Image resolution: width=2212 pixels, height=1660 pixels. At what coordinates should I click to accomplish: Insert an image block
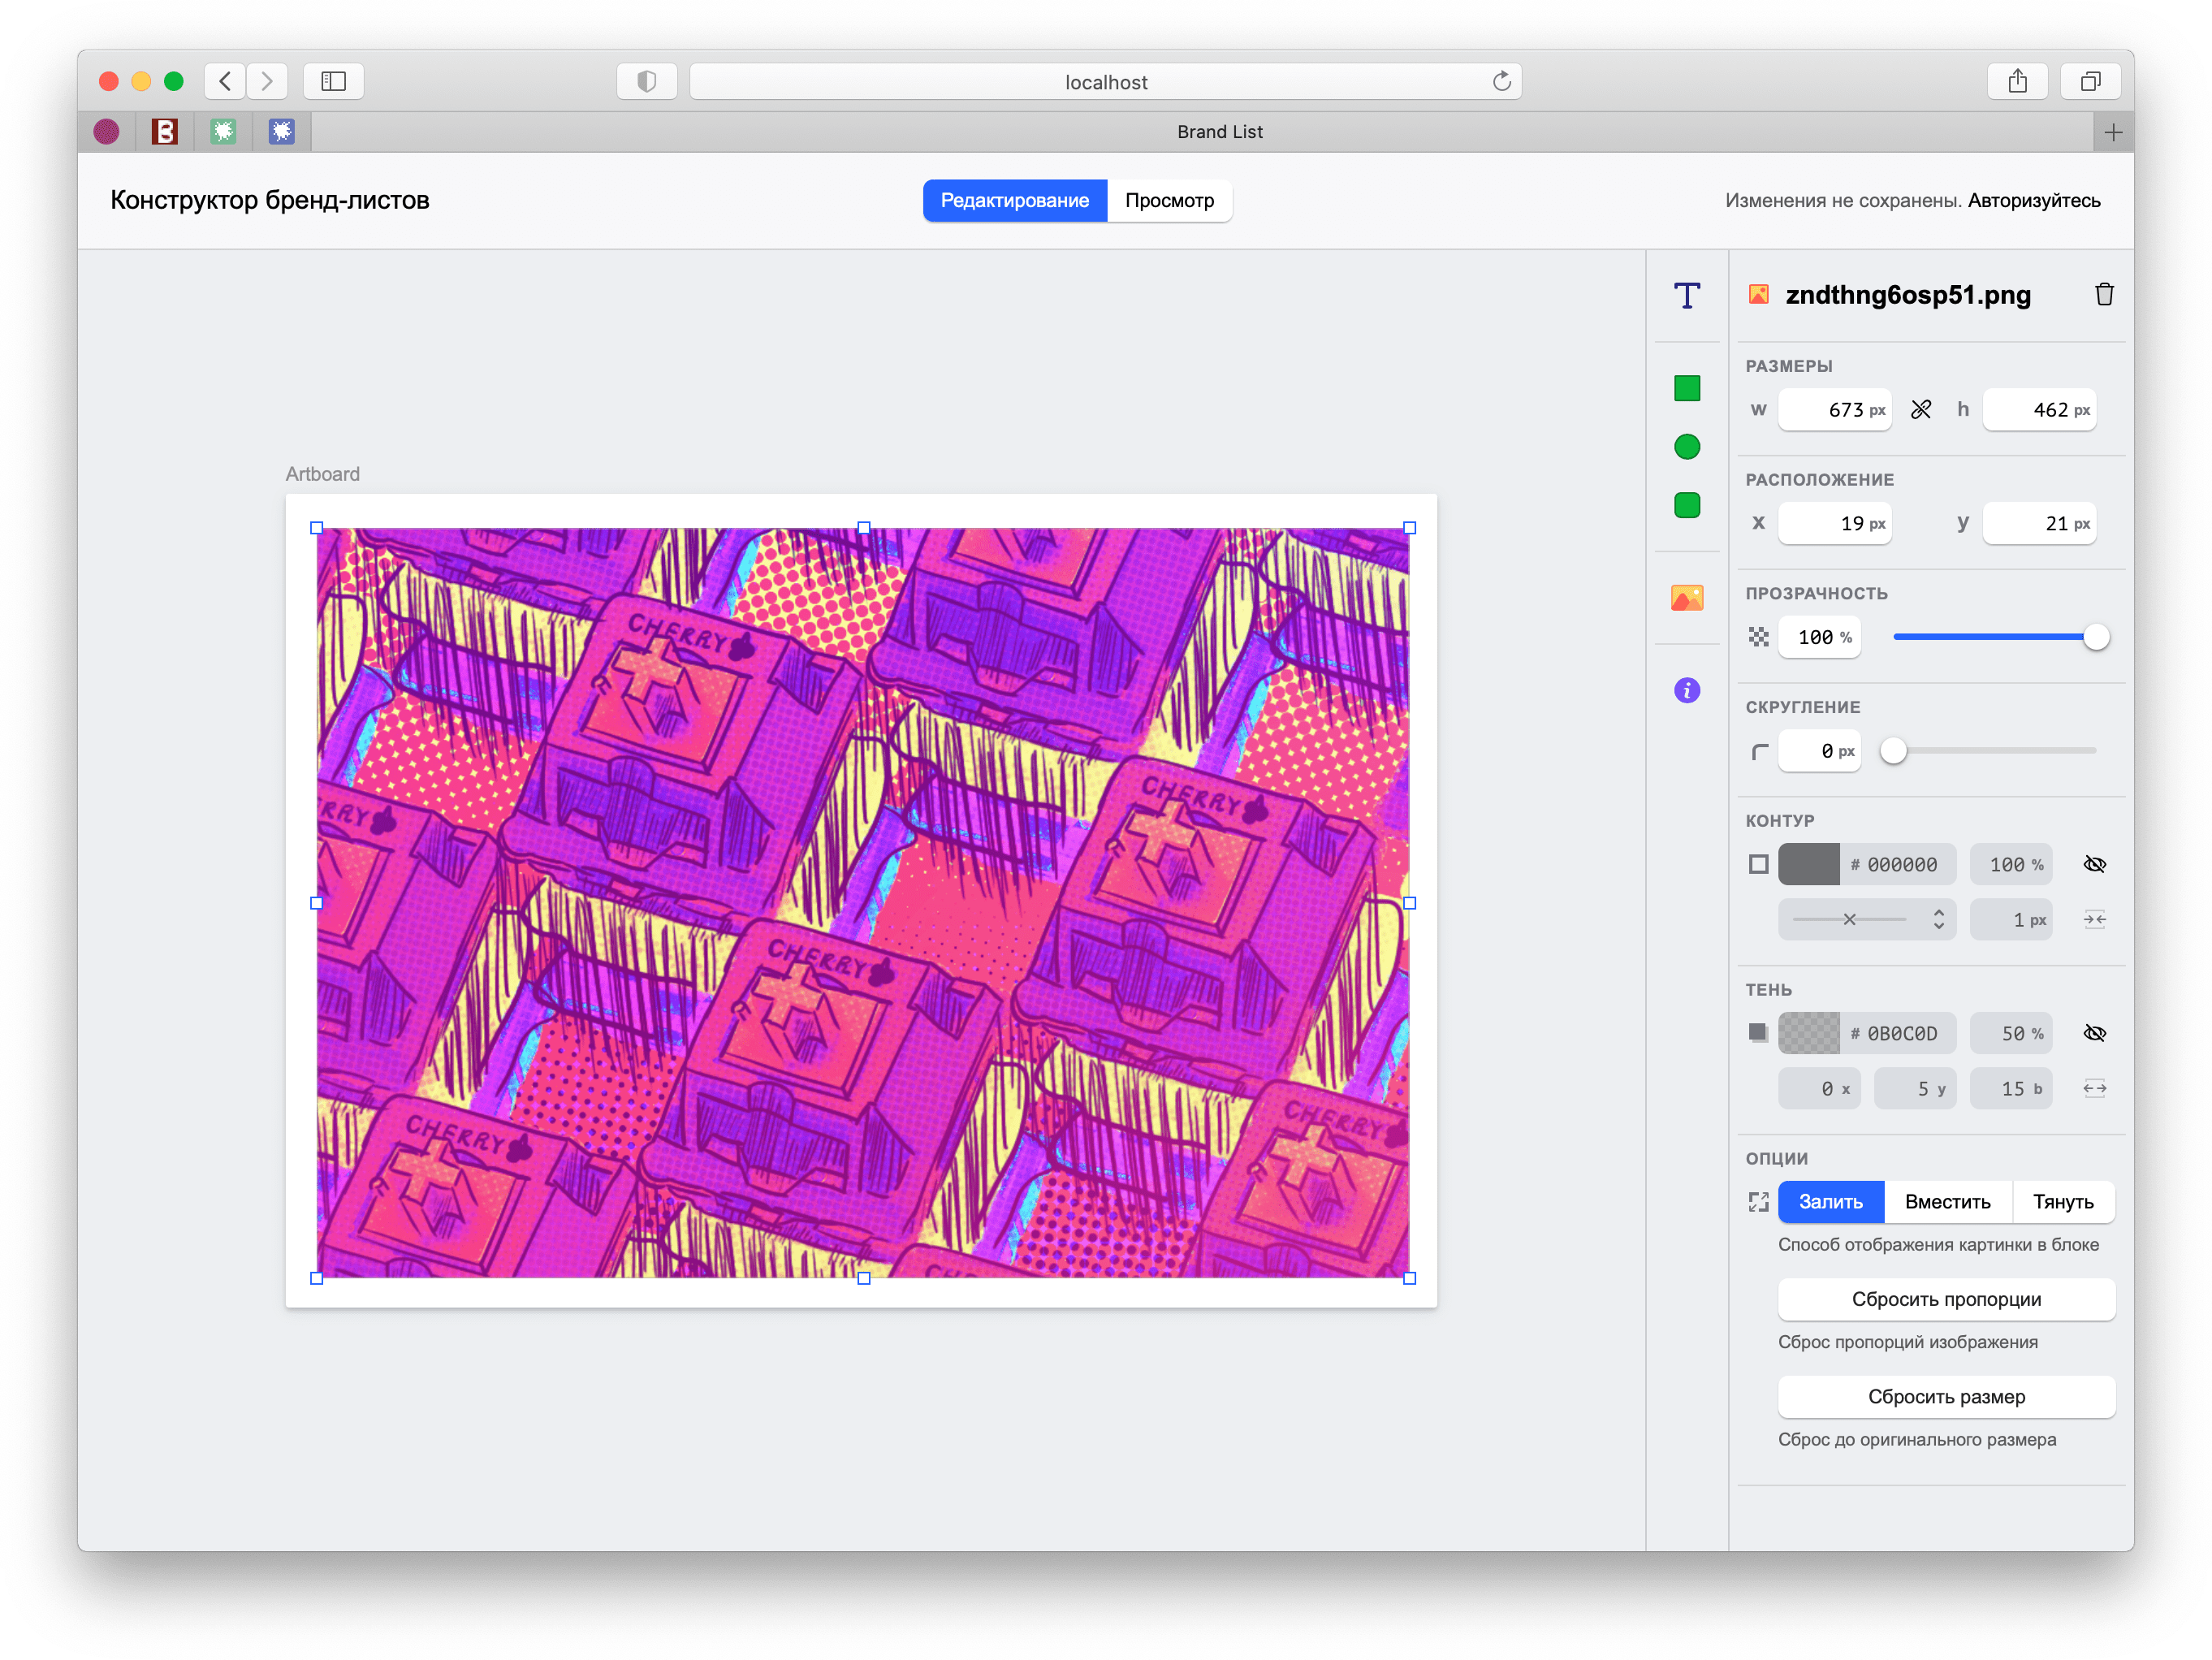[1687, 597]
